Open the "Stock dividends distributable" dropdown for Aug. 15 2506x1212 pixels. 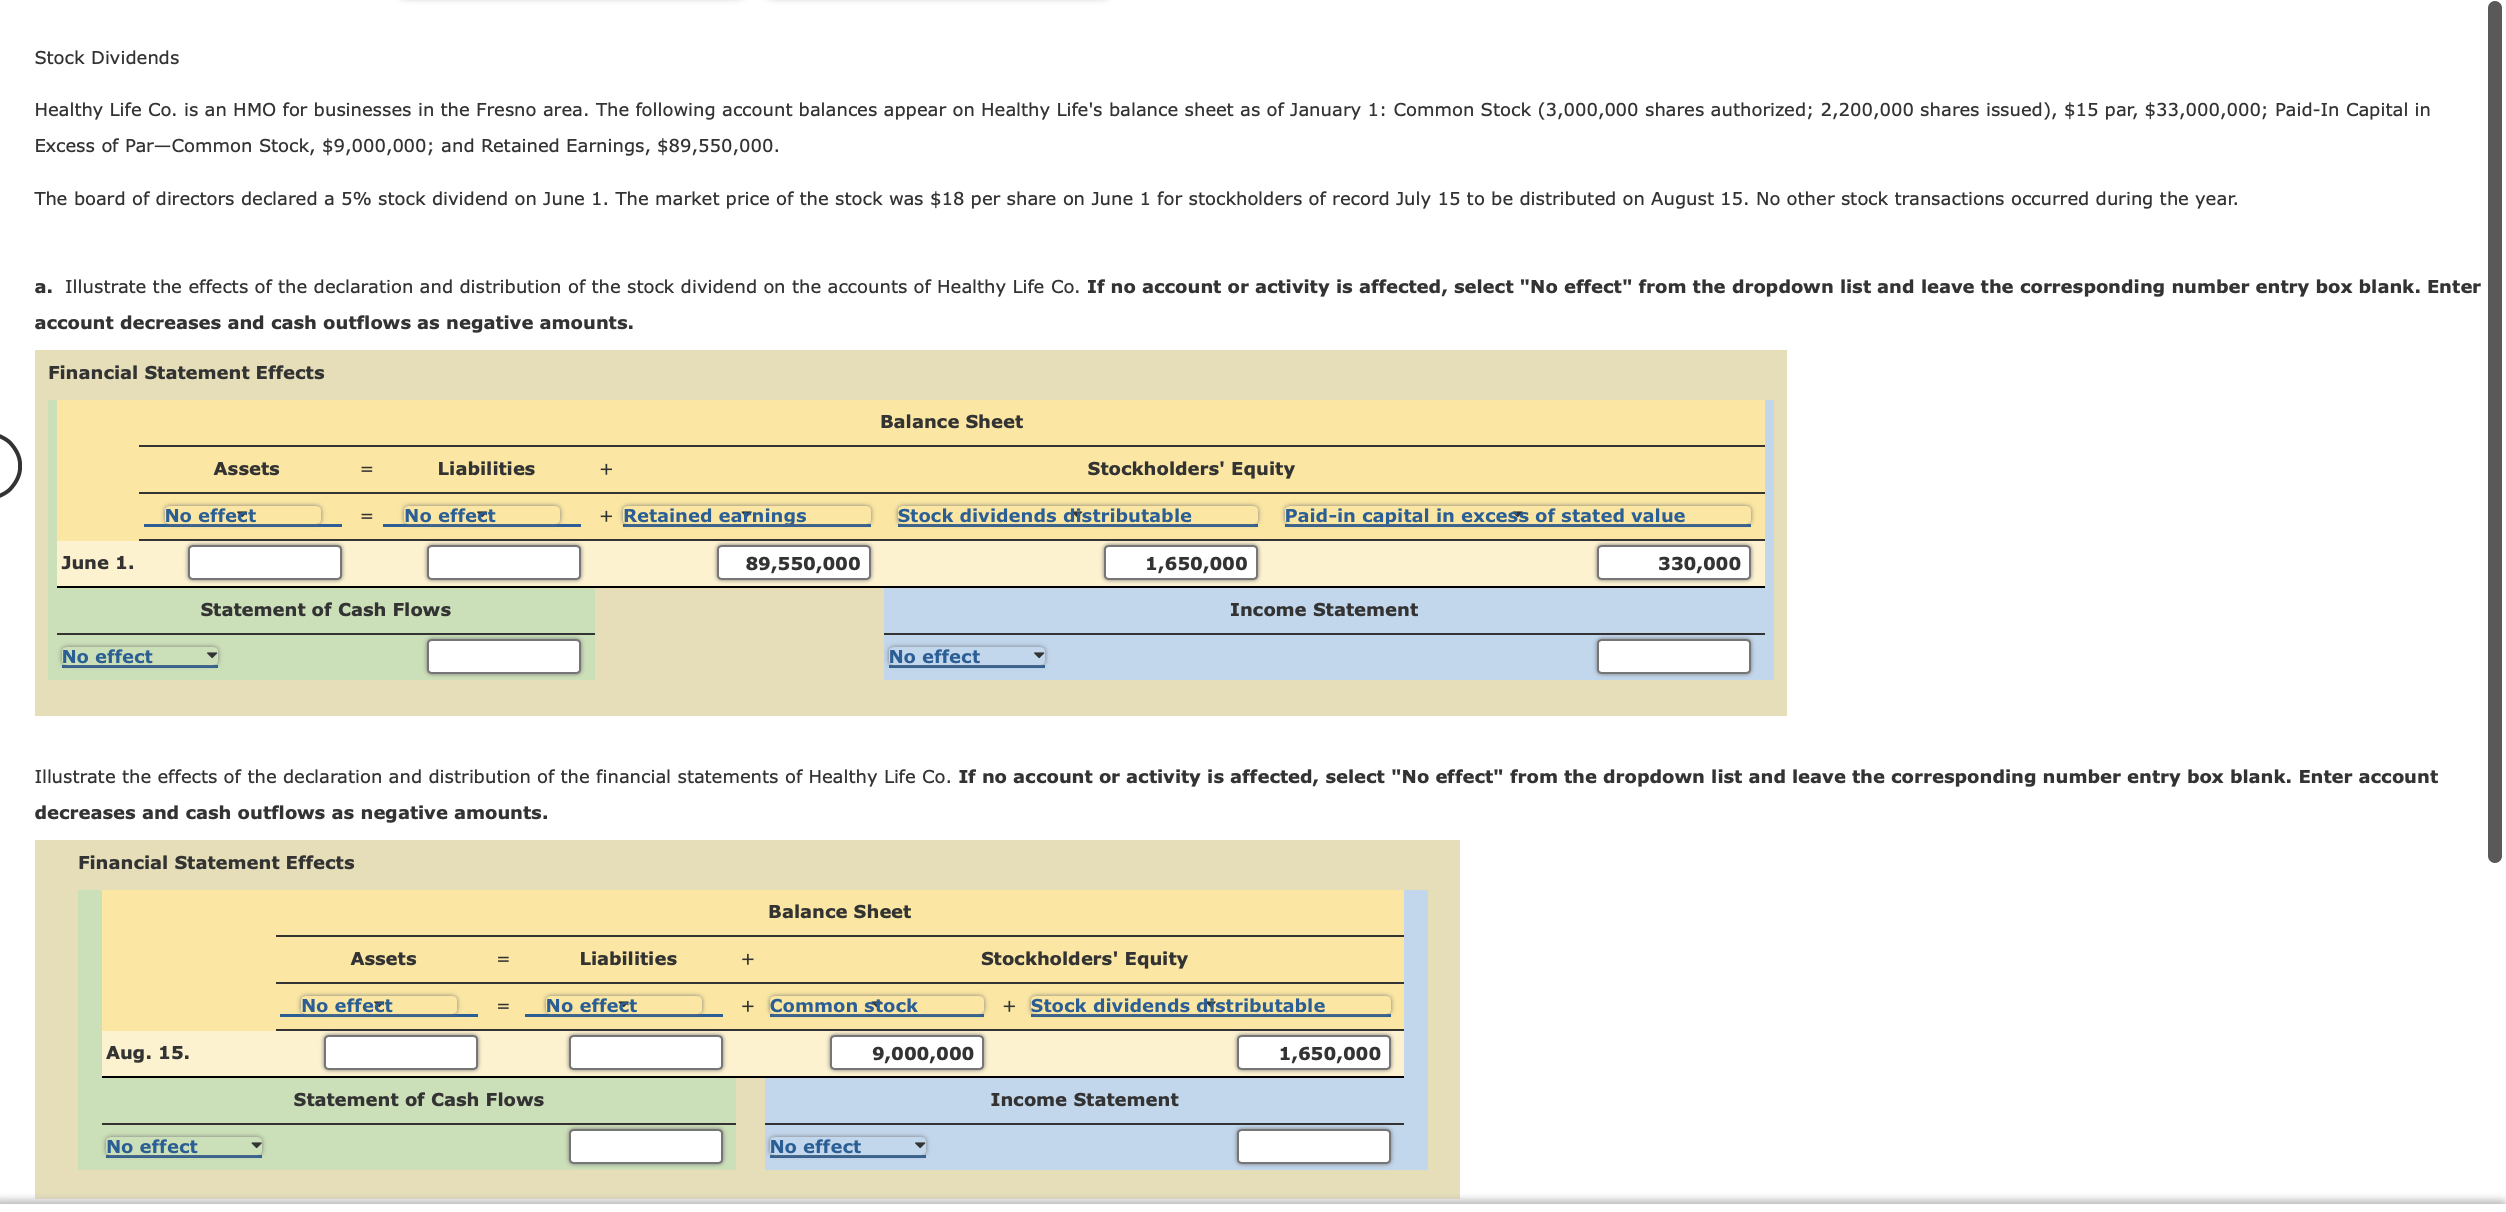[1209, 1005]
